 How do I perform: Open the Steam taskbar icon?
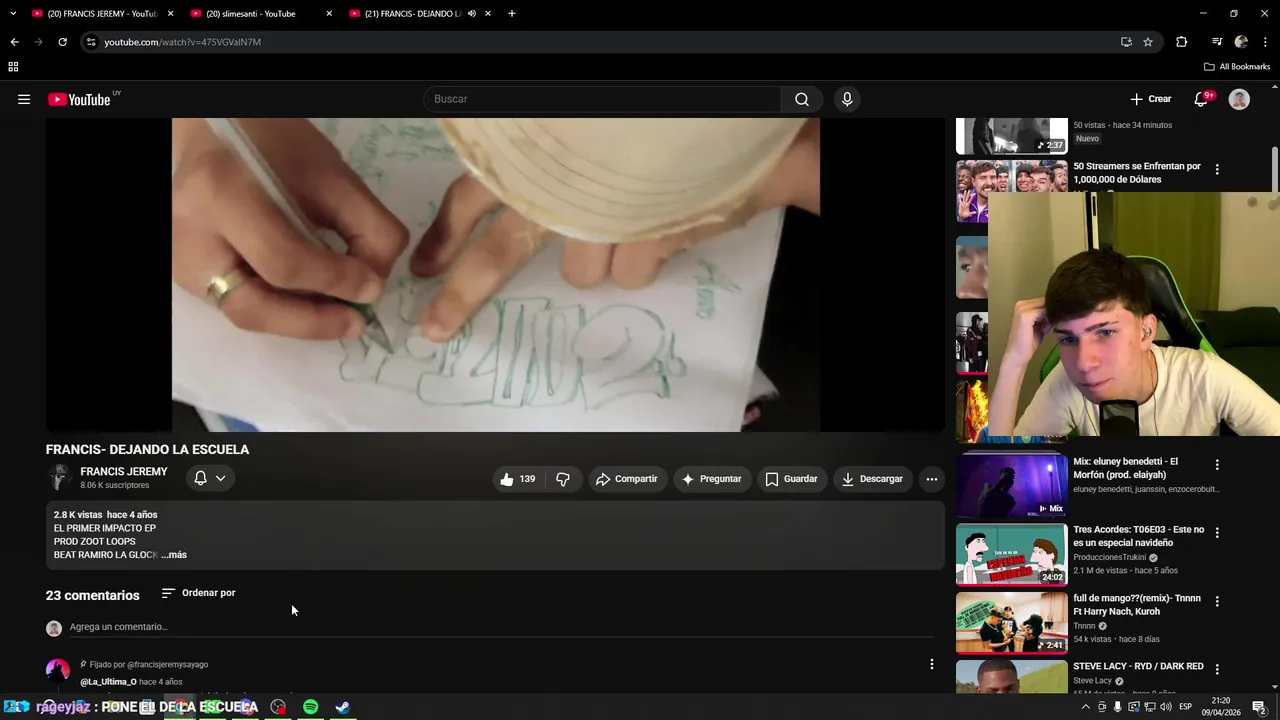pyautogui.click(x=342, y=707)
